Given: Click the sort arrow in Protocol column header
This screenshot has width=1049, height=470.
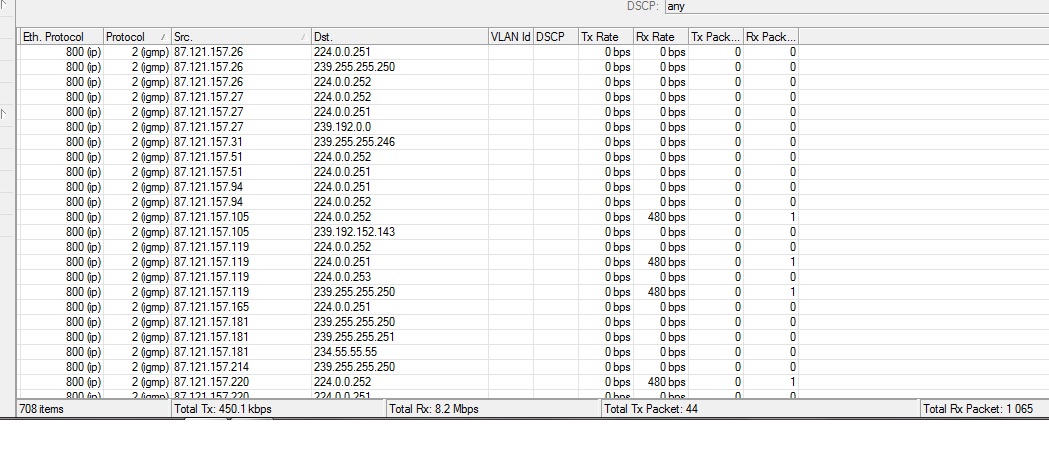Looking at the screenshot, I should (163, 37).
